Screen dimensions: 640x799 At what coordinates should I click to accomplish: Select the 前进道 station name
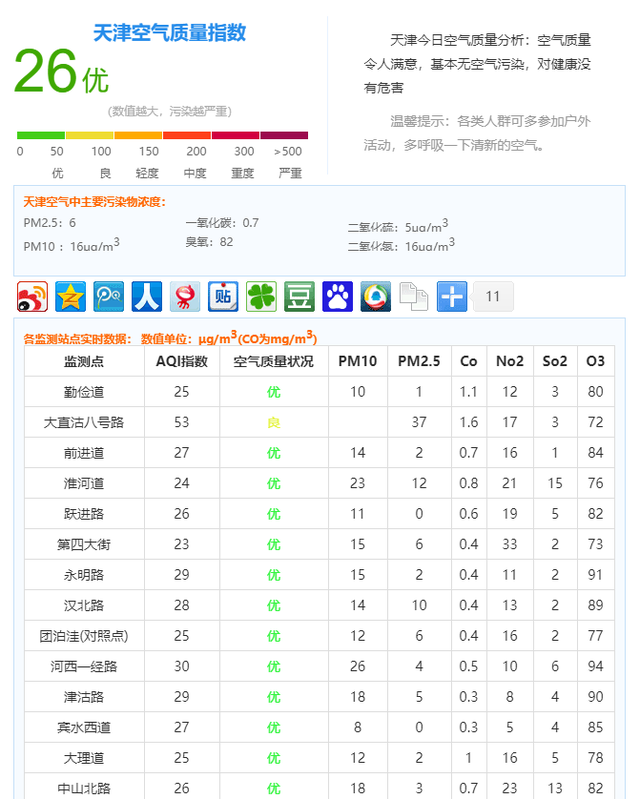(x=84, y=453)
